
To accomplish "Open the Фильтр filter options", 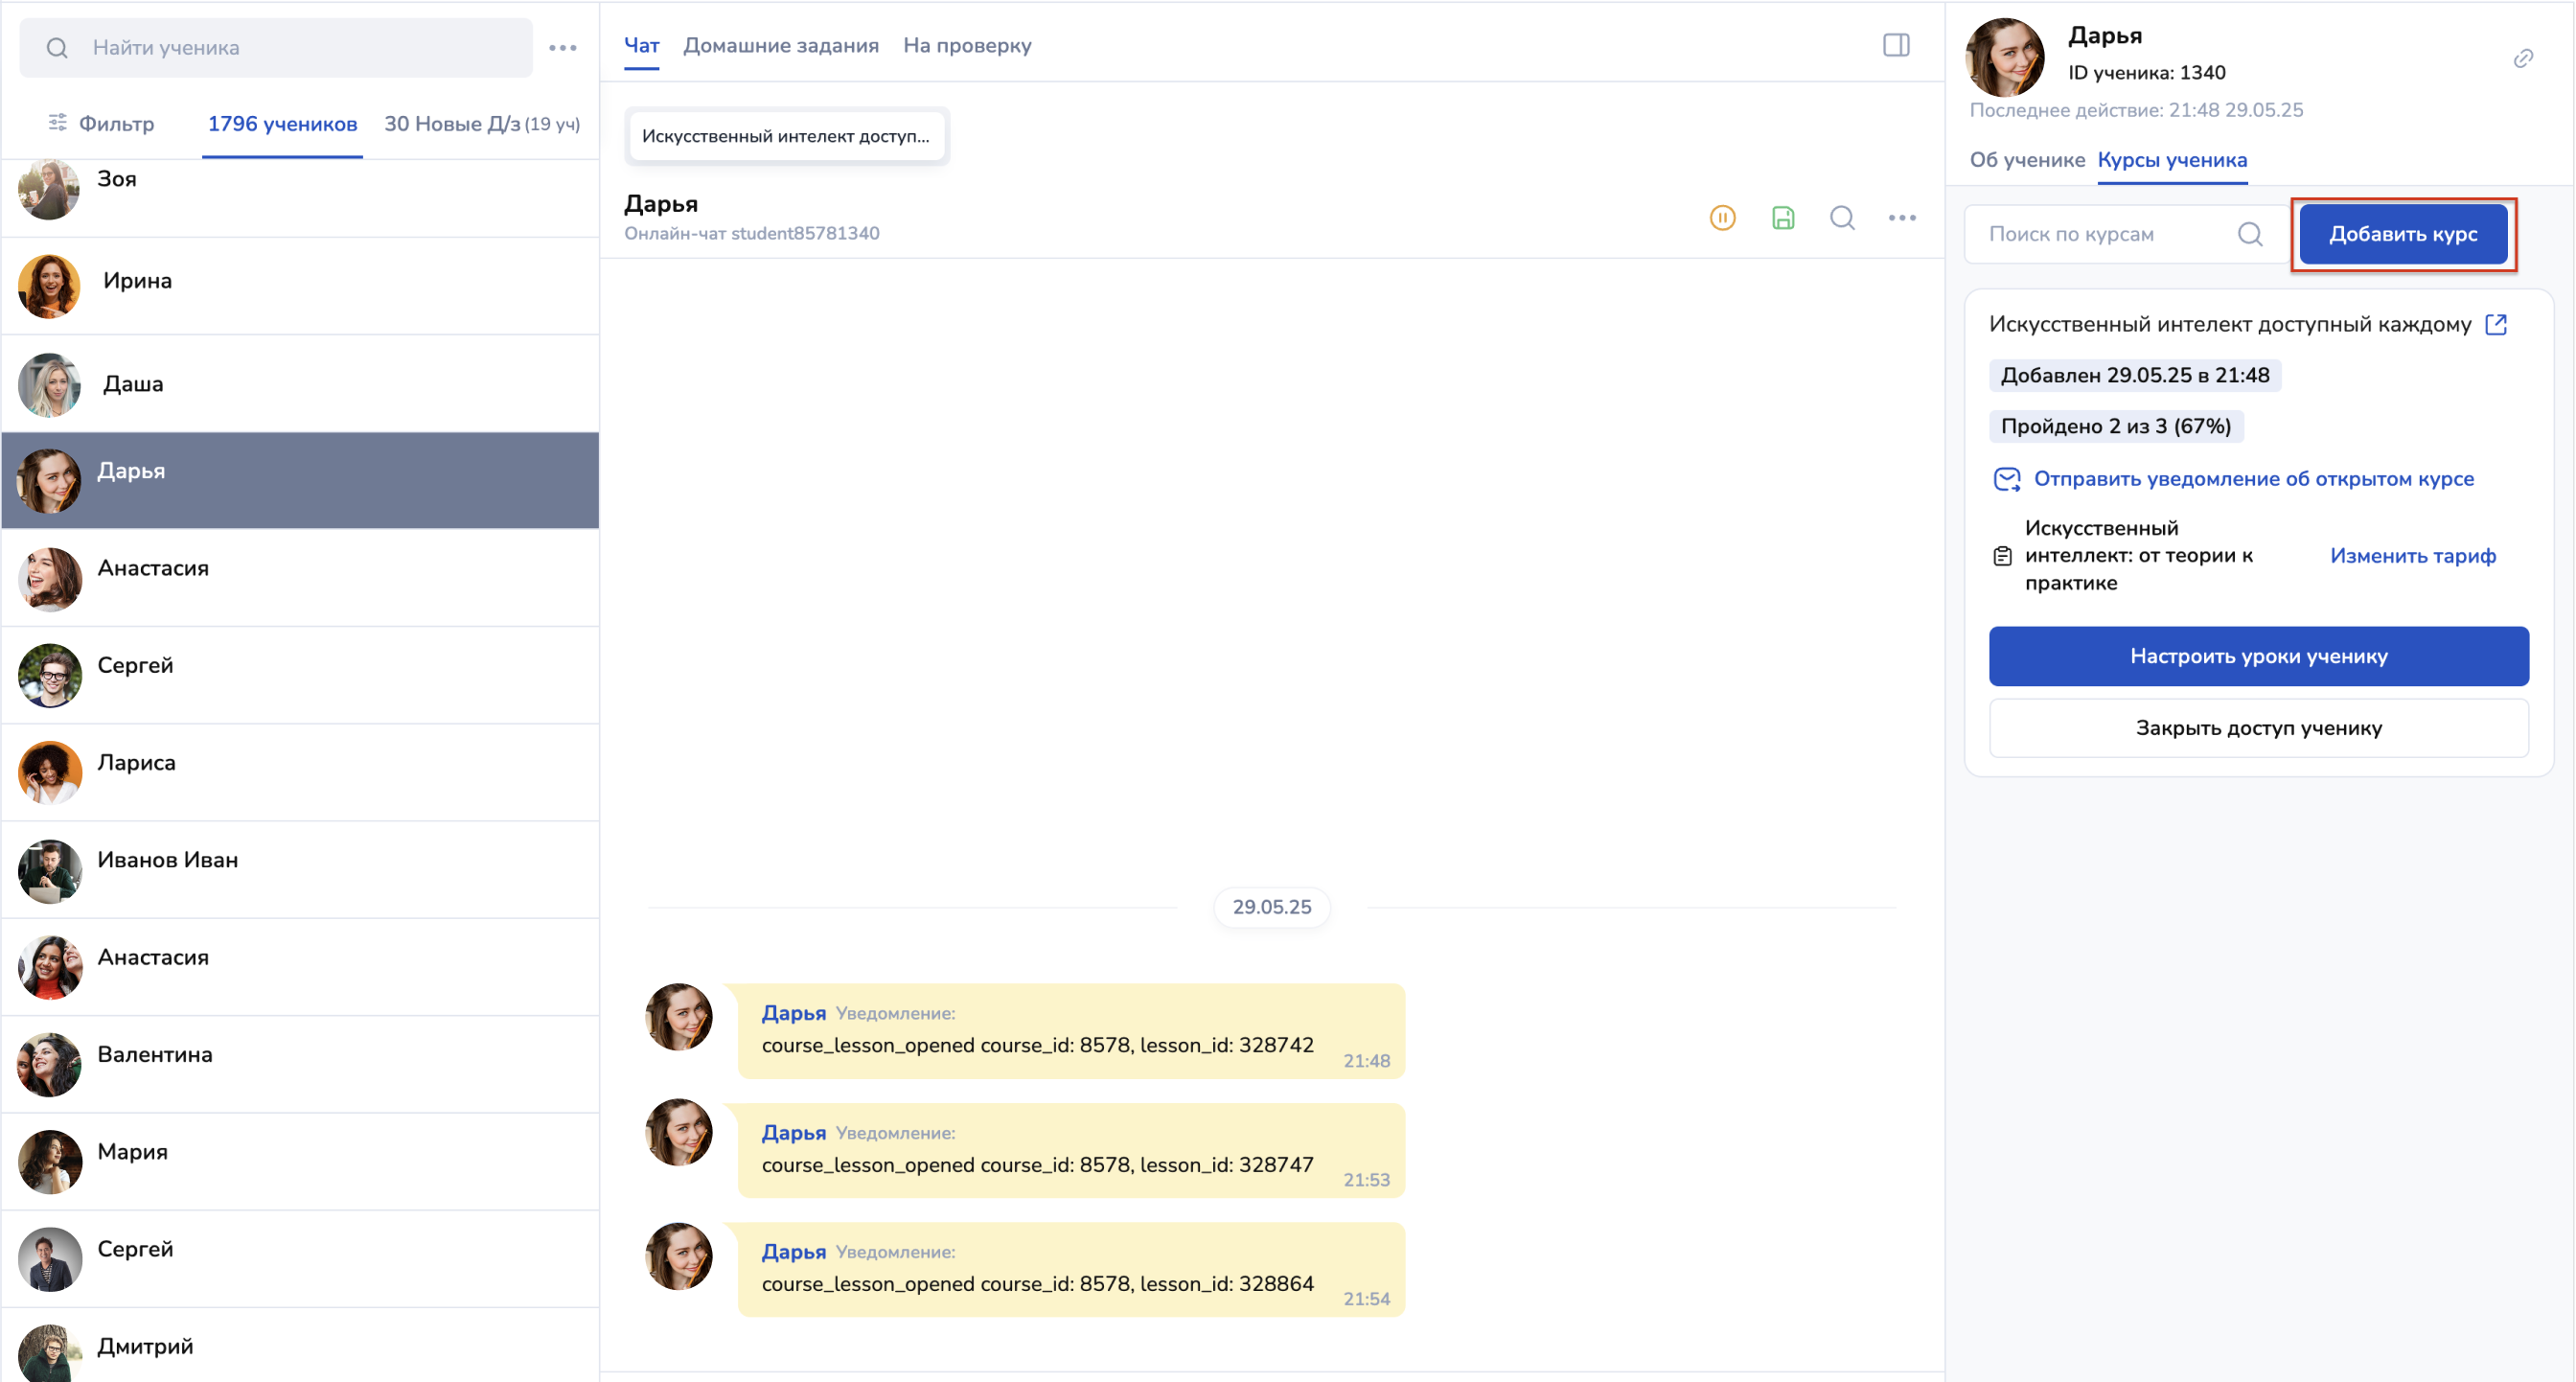I will (102, 124).
